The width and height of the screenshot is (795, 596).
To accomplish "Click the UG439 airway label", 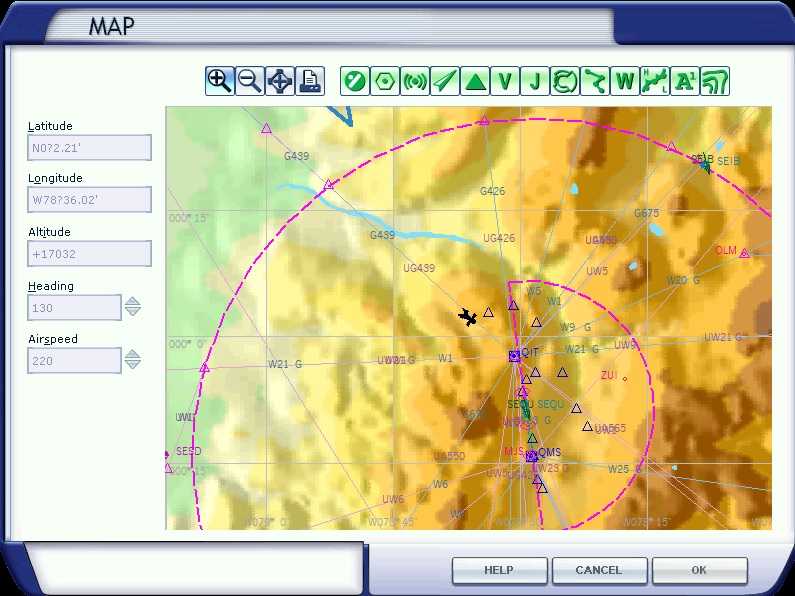I will click(x=419, y=268).
